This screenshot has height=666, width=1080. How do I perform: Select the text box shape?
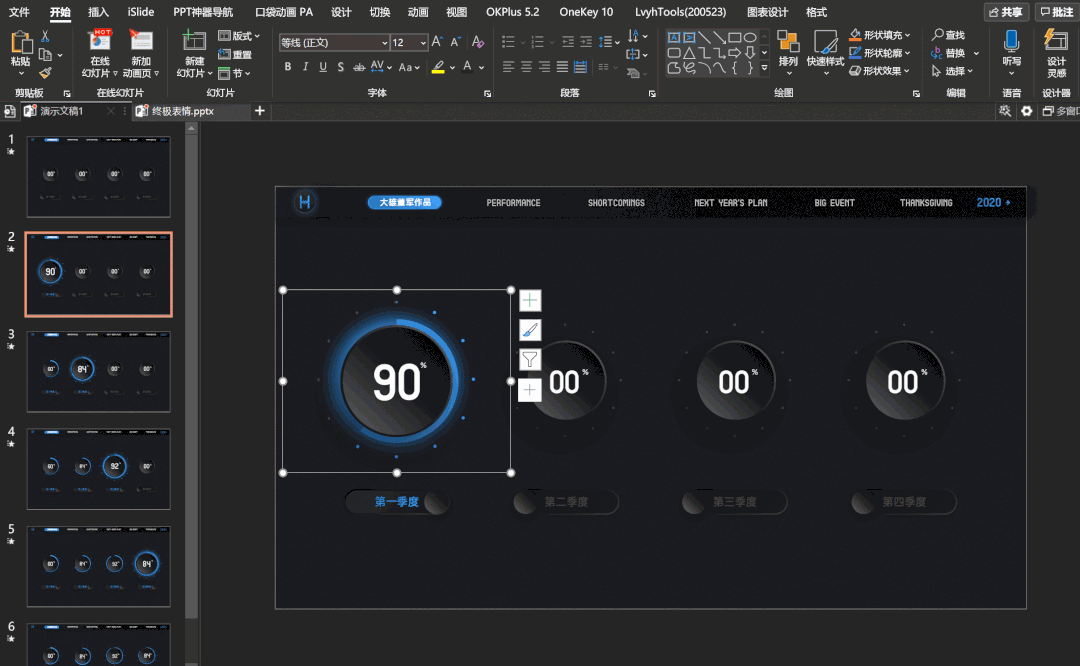pyautogui.click(x=674, y=37)
